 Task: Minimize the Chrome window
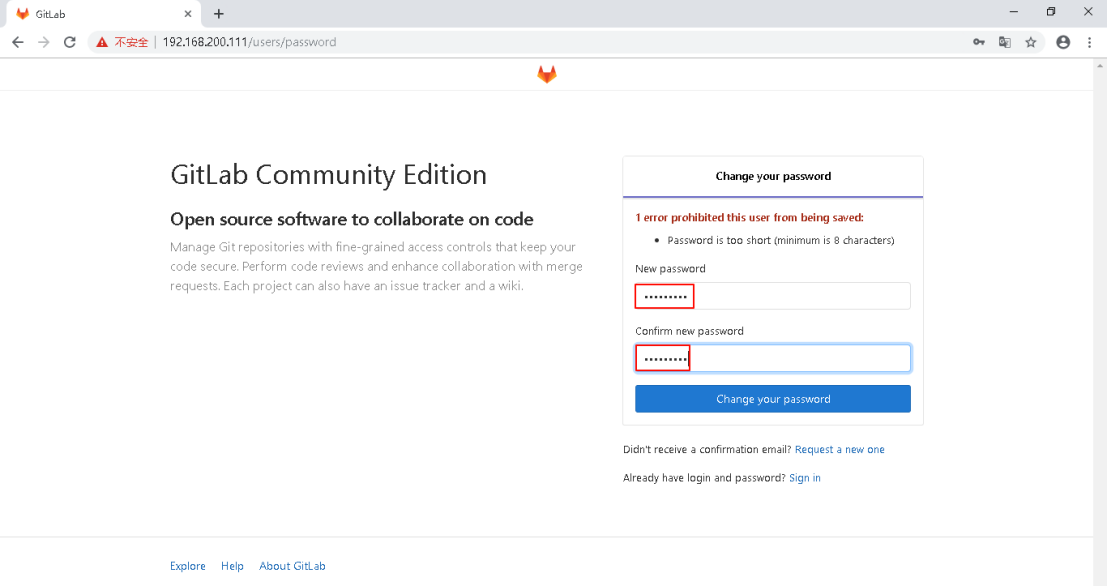click(1014, 12)
